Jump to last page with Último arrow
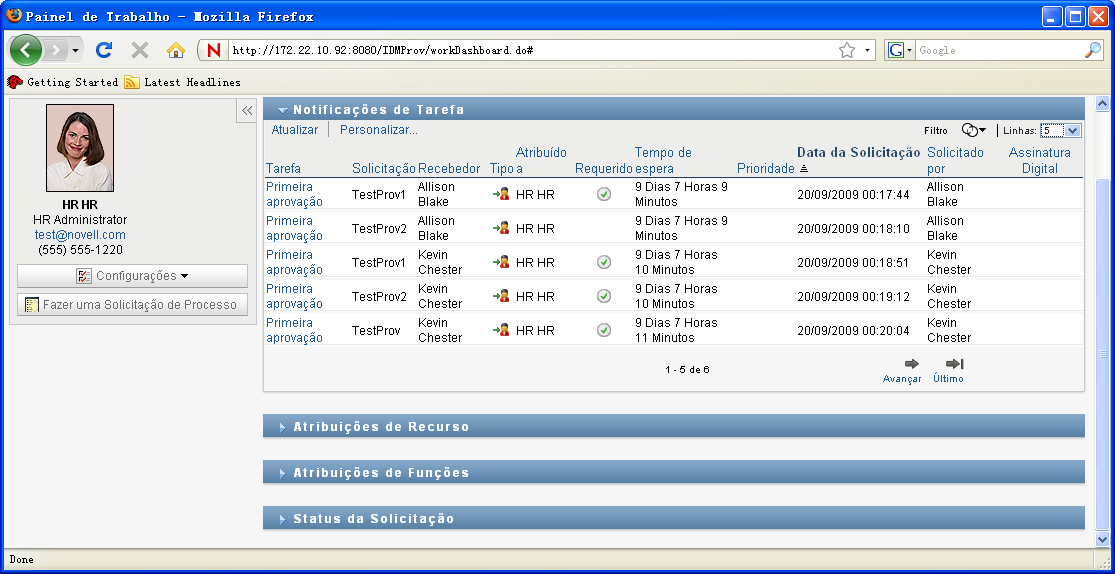 point(954,364)
